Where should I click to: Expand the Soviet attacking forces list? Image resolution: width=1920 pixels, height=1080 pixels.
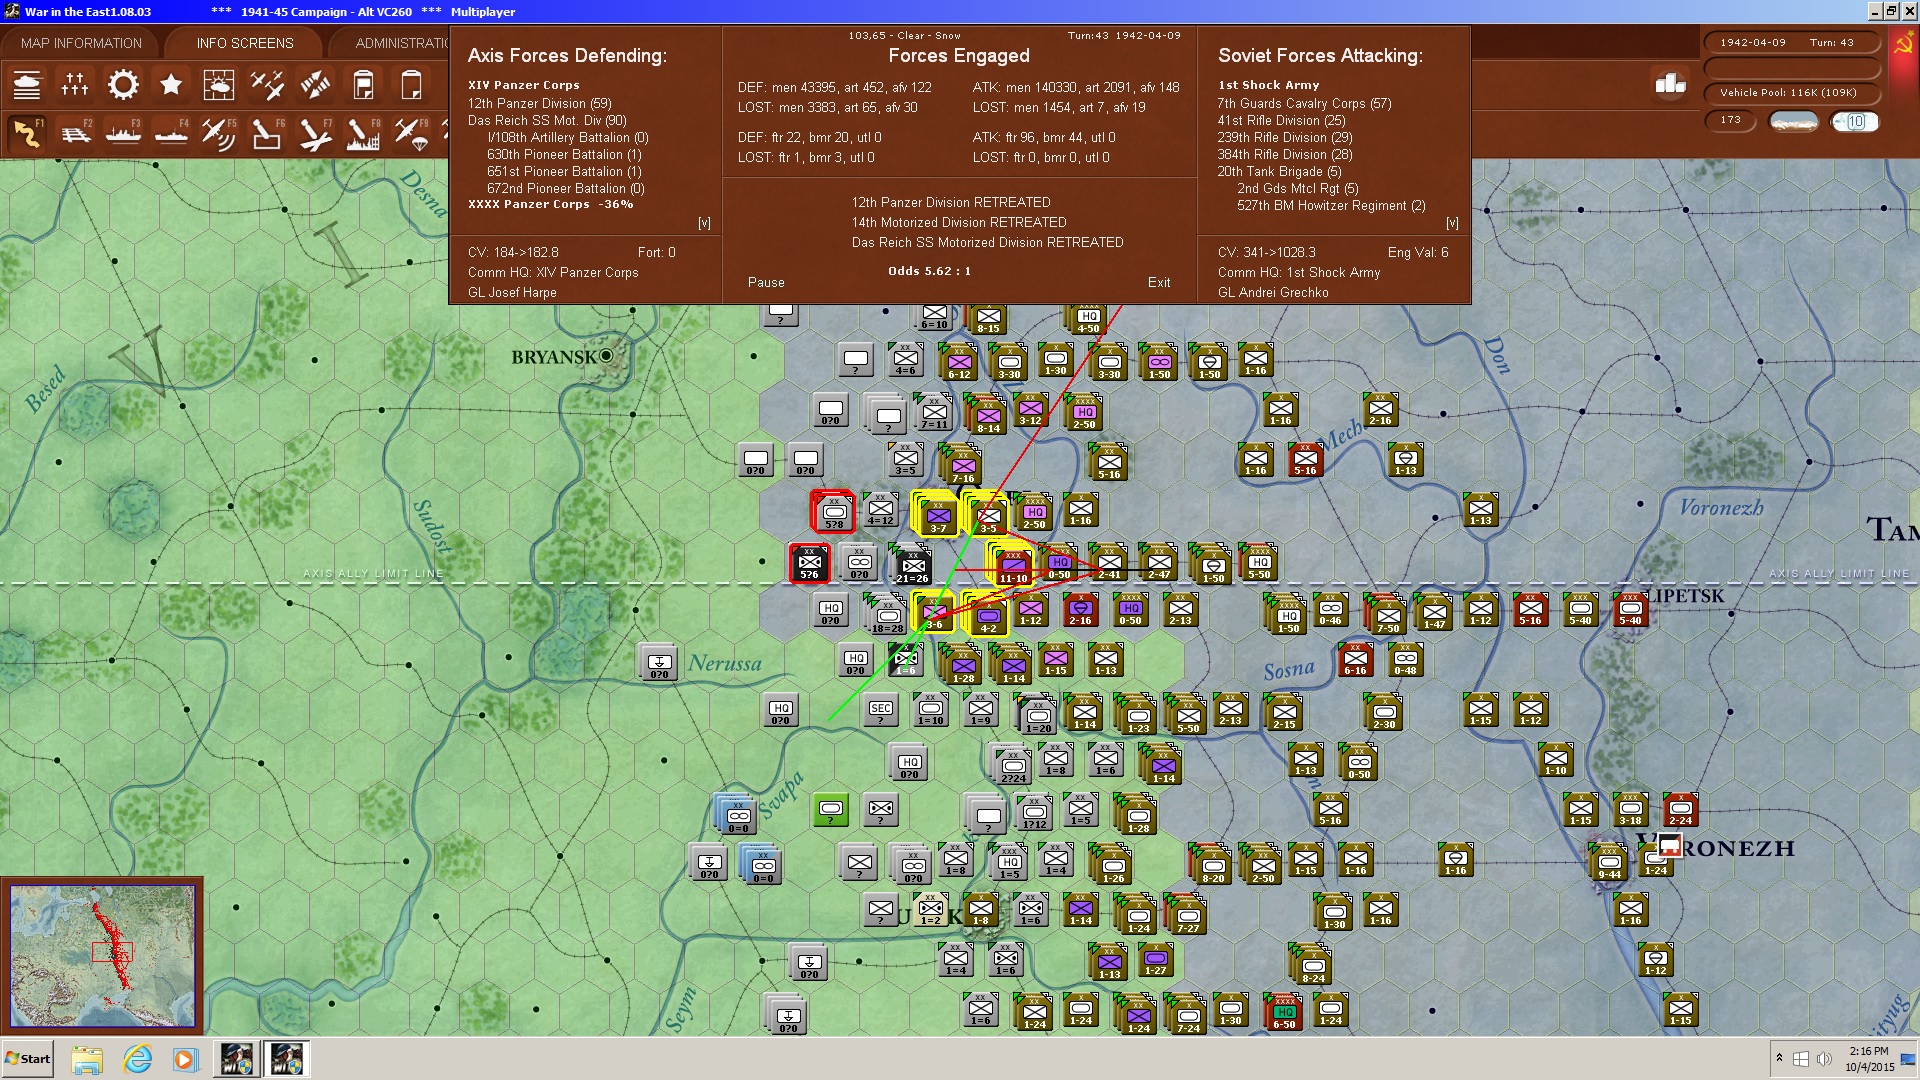tap(1452, 223)
